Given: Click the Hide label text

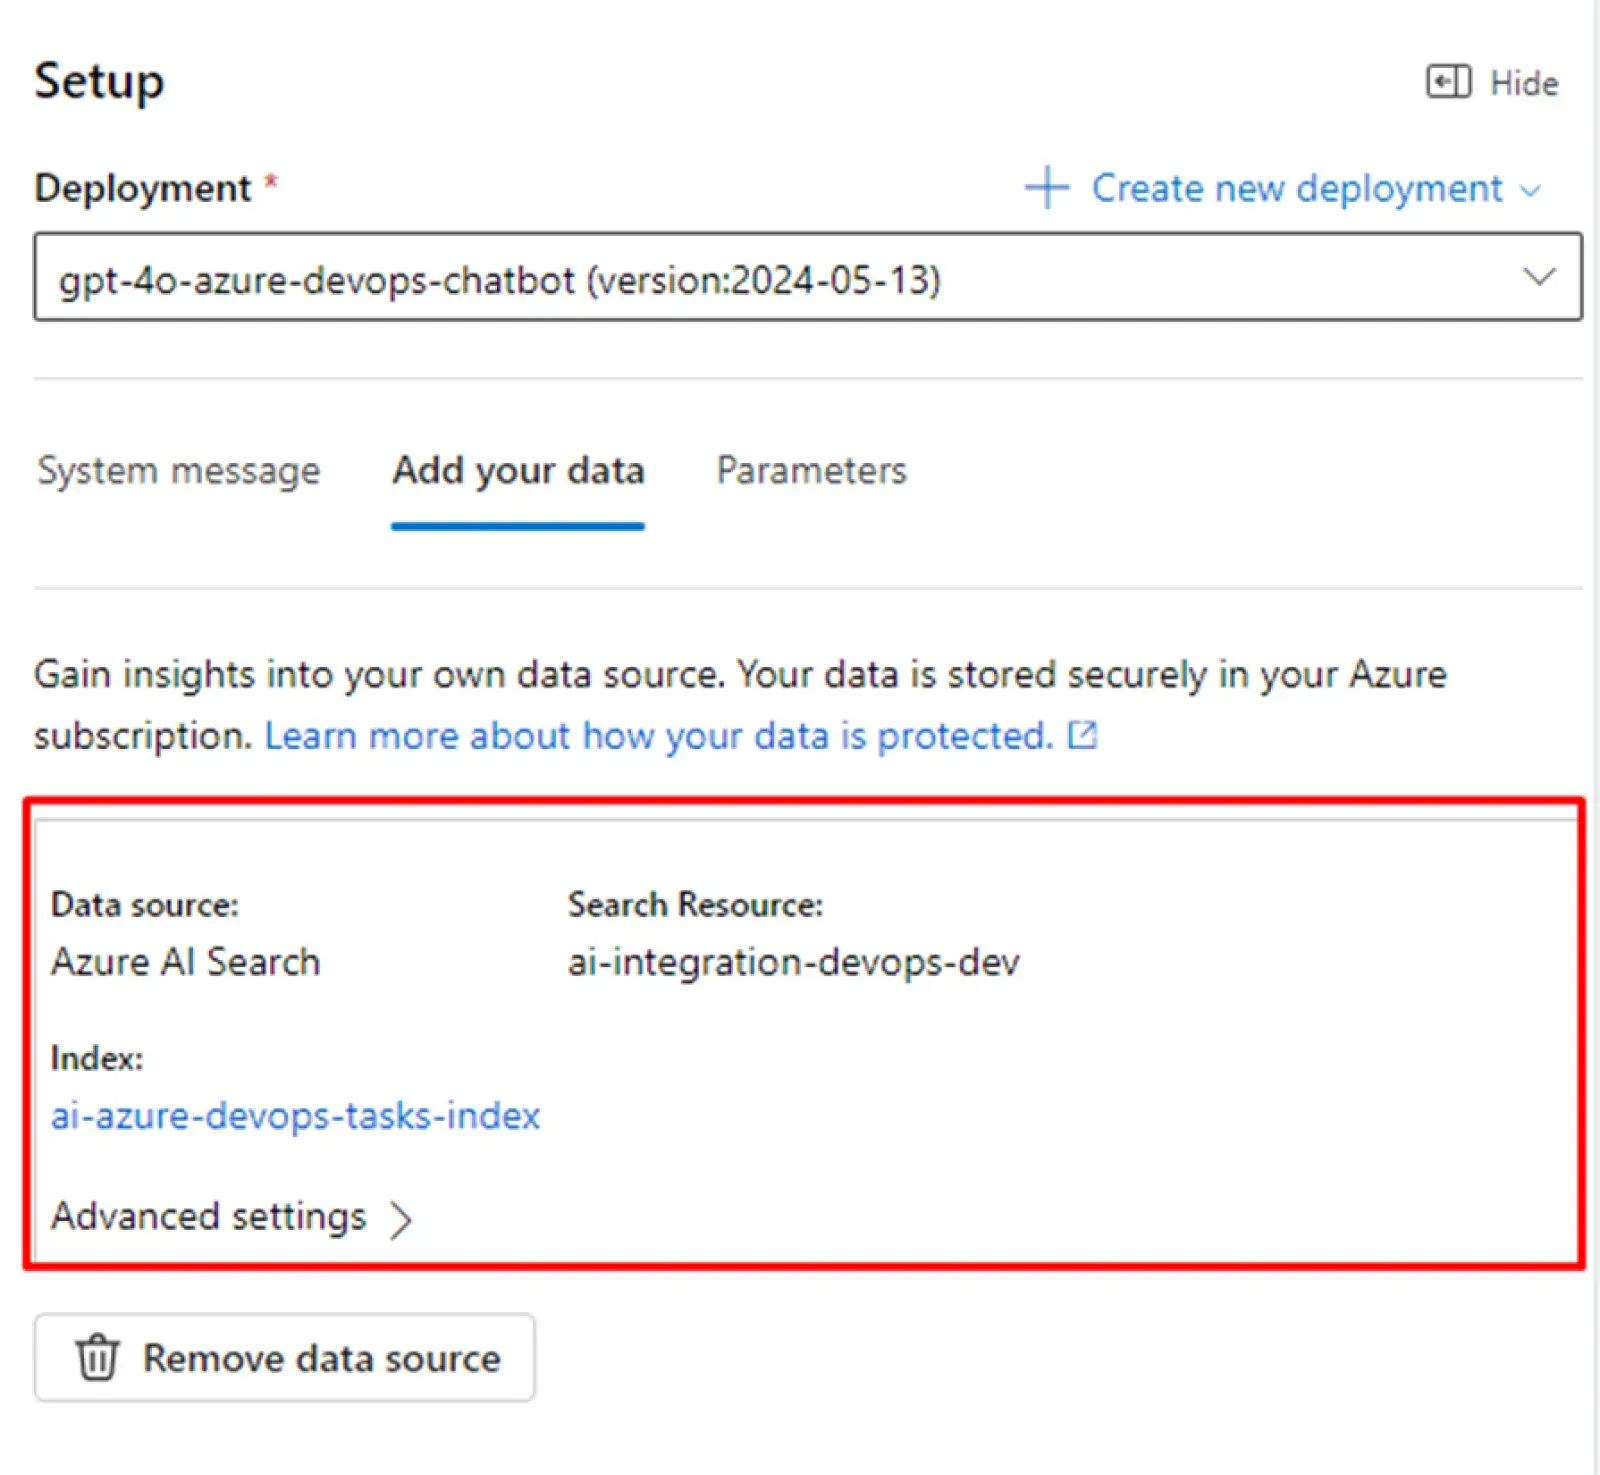Looking at the screenshot, I should pos(1523,83).
